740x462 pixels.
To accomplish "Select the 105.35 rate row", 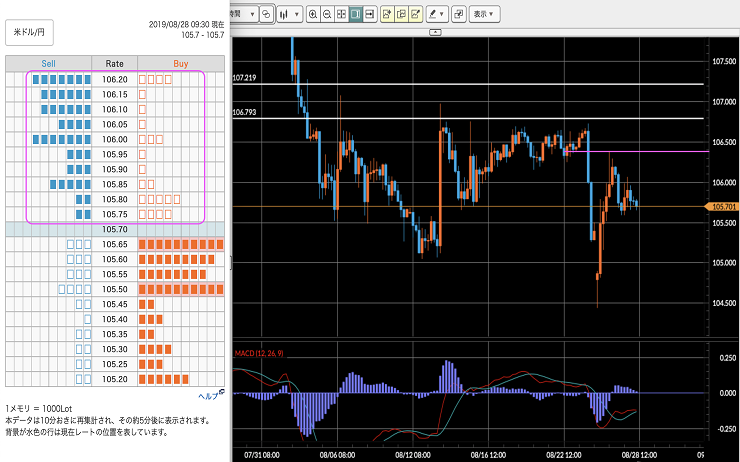I will click(x=115, y=334).
